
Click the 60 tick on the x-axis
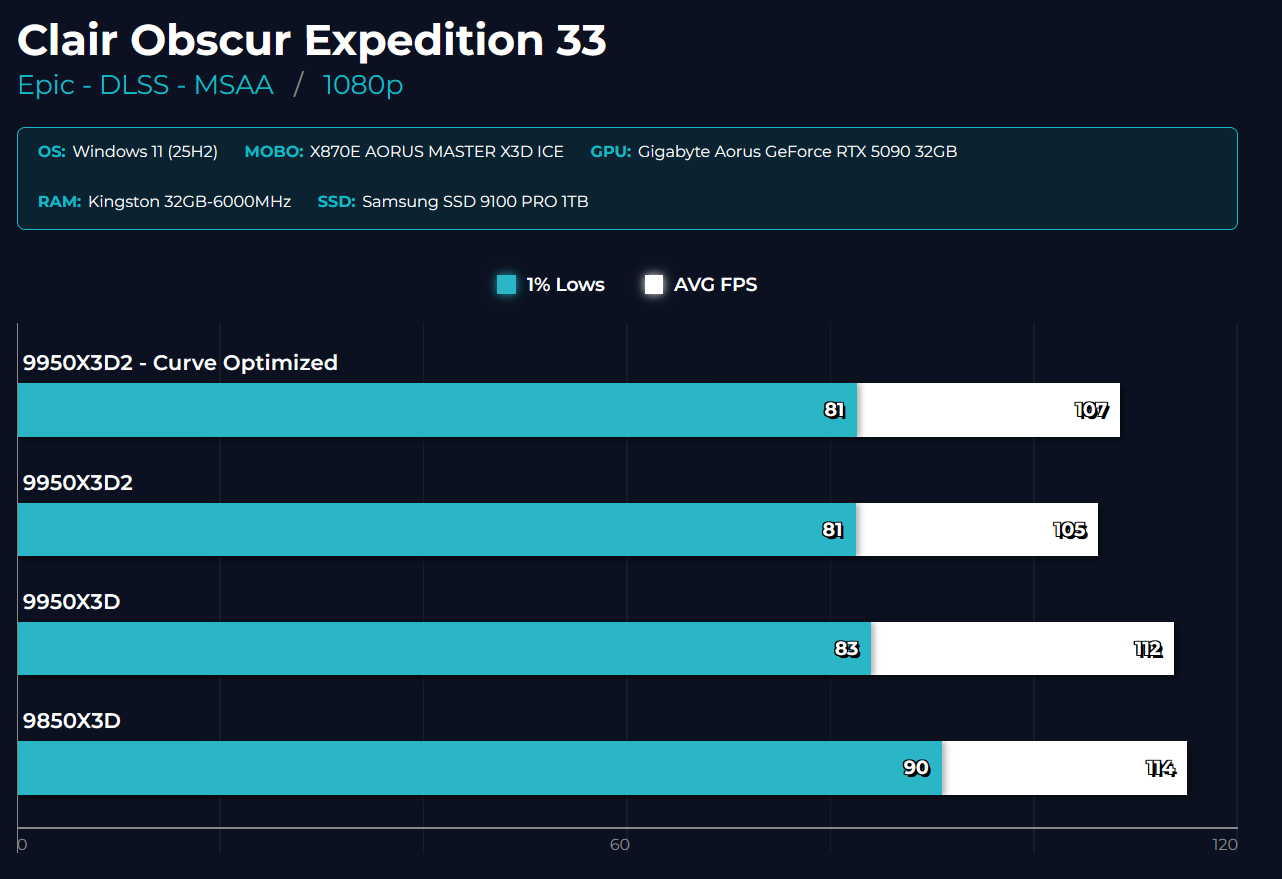620,845
